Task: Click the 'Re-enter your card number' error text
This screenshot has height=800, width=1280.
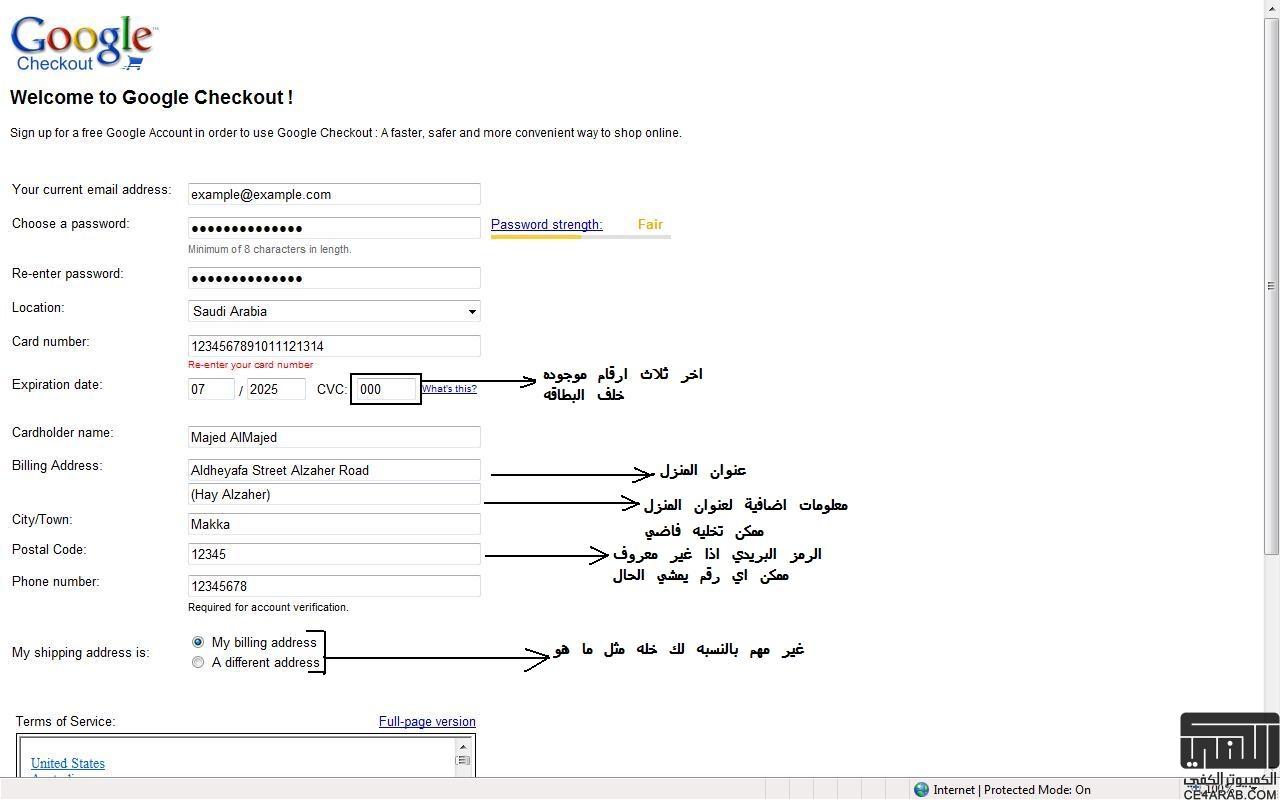Action: click(250, 365)
